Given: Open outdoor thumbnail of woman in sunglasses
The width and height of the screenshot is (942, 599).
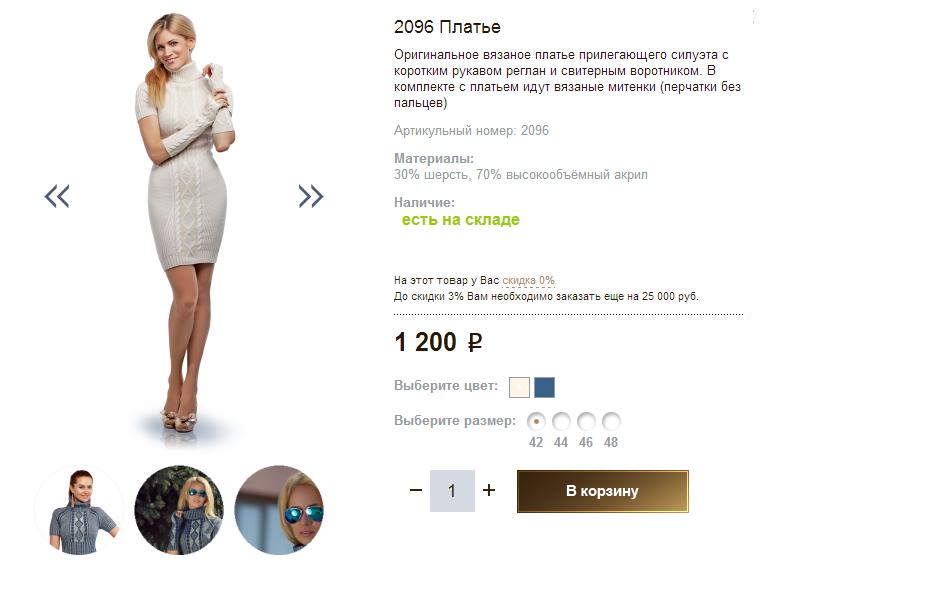Looking at the screenshot, I should point(179,510).
